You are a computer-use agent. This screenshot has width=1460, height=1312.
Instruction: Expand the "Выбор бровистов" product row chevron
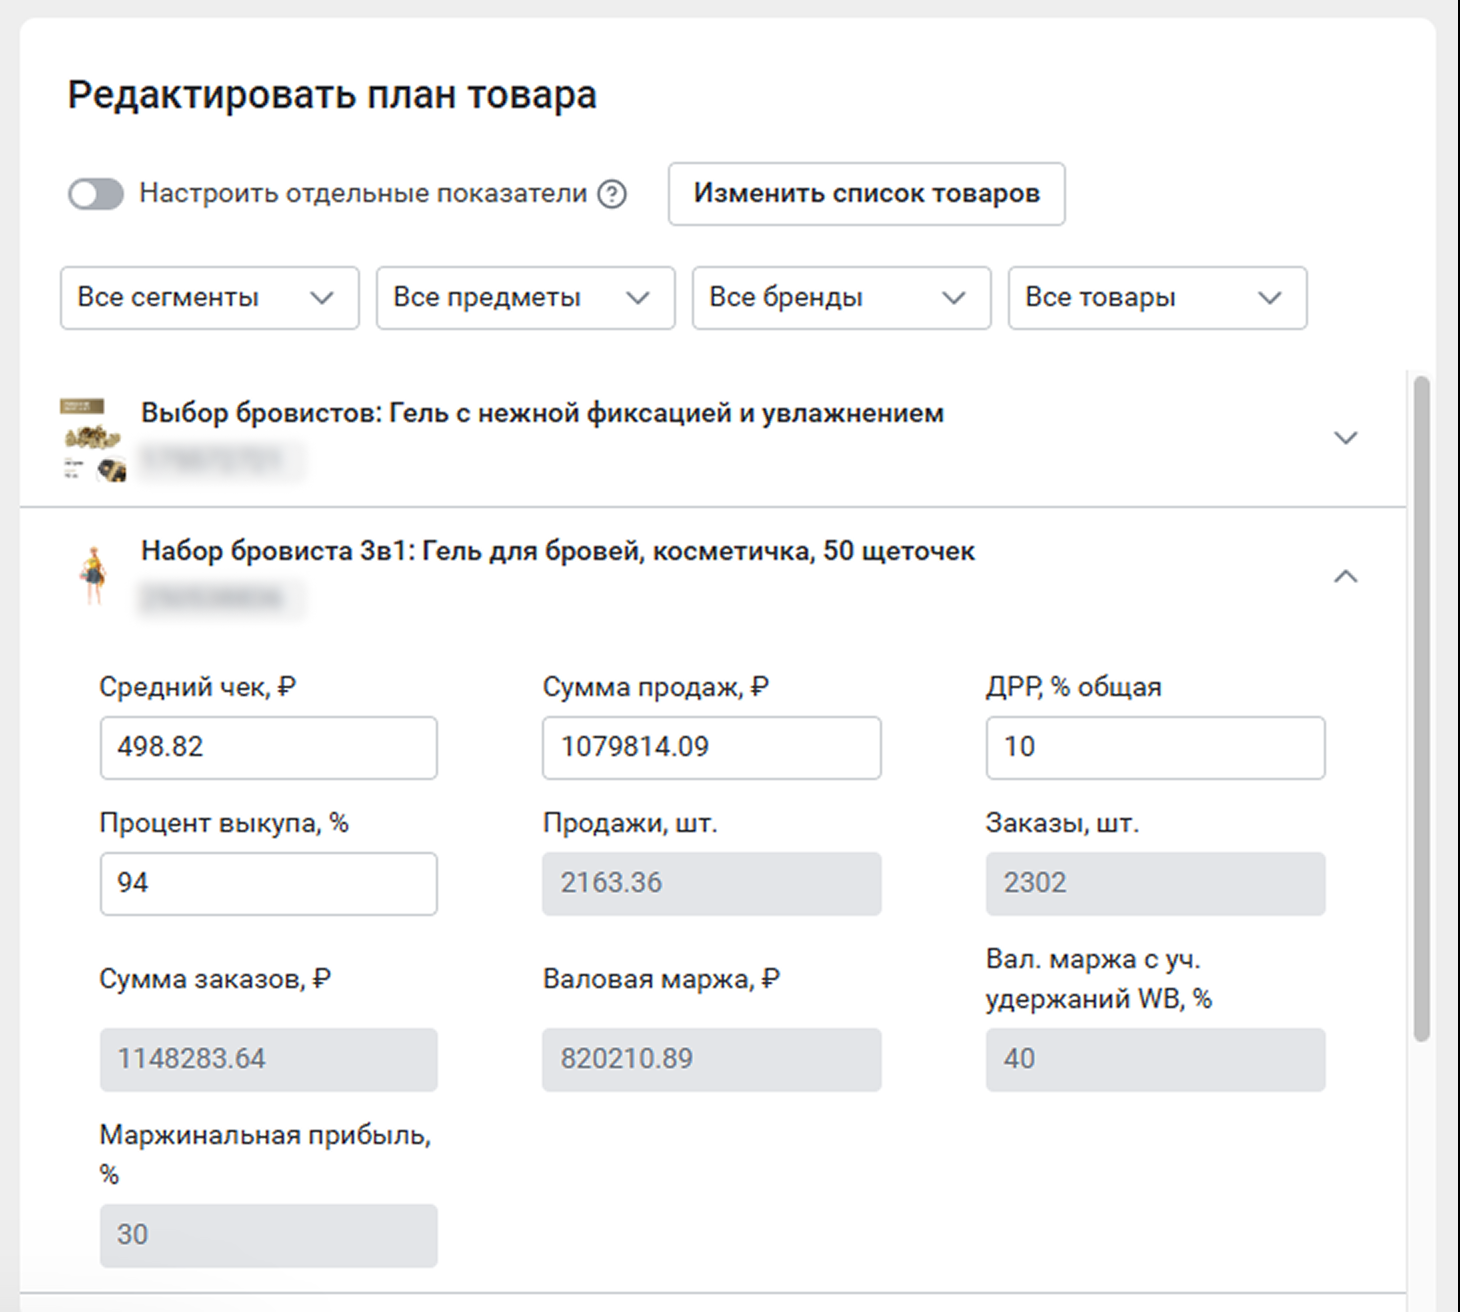[1346, 438]
